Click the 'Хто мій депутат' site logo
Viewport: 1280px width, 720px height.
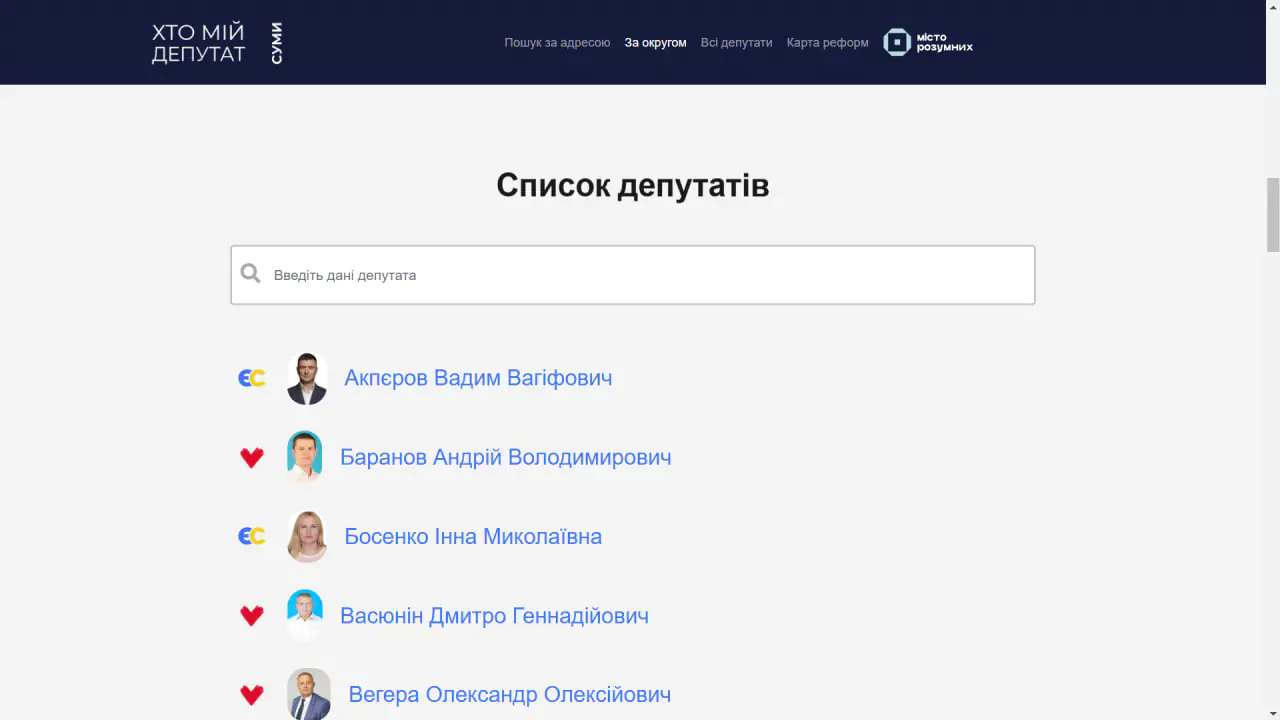(217, 43)
